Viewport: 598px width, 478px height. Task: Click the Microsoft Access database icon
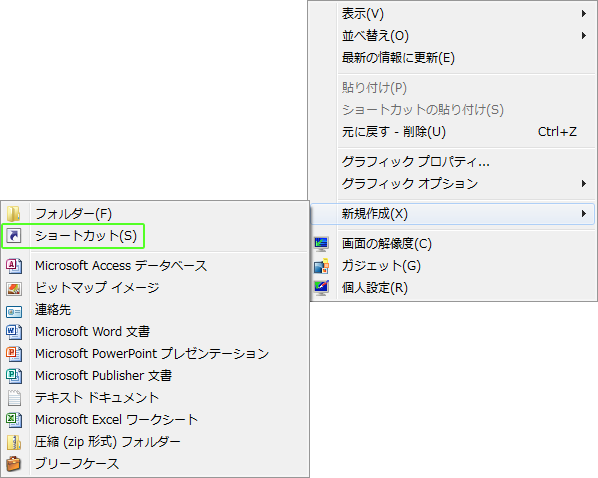click(14, 266)
